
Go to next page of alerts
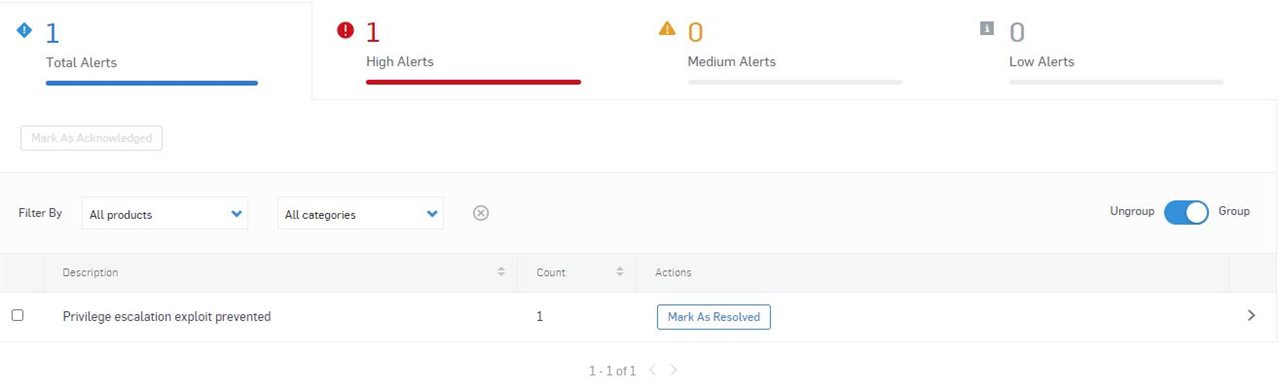[674, 371]
